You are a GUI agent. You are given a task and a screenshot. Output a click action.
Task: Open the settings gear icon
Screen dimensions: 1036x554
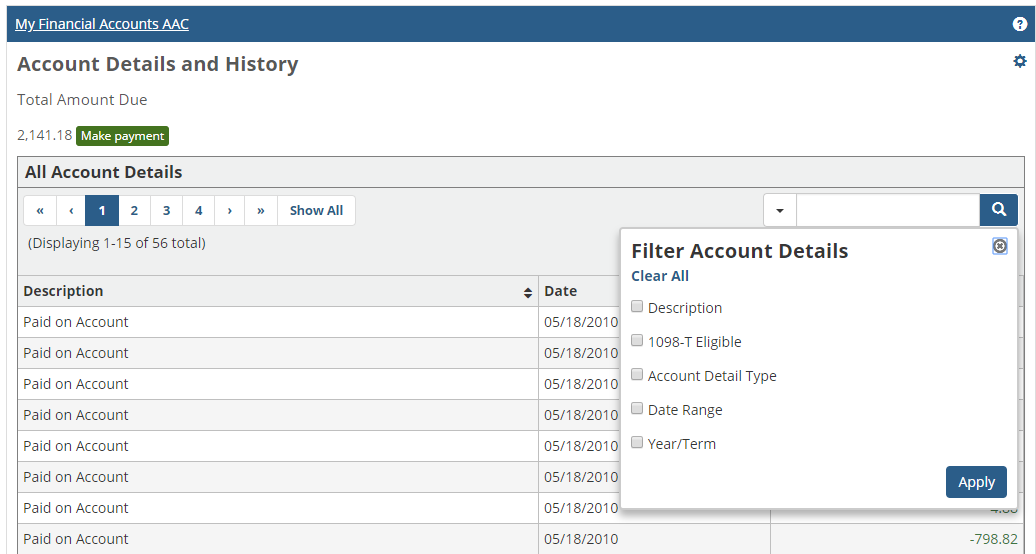point(1019,62)
